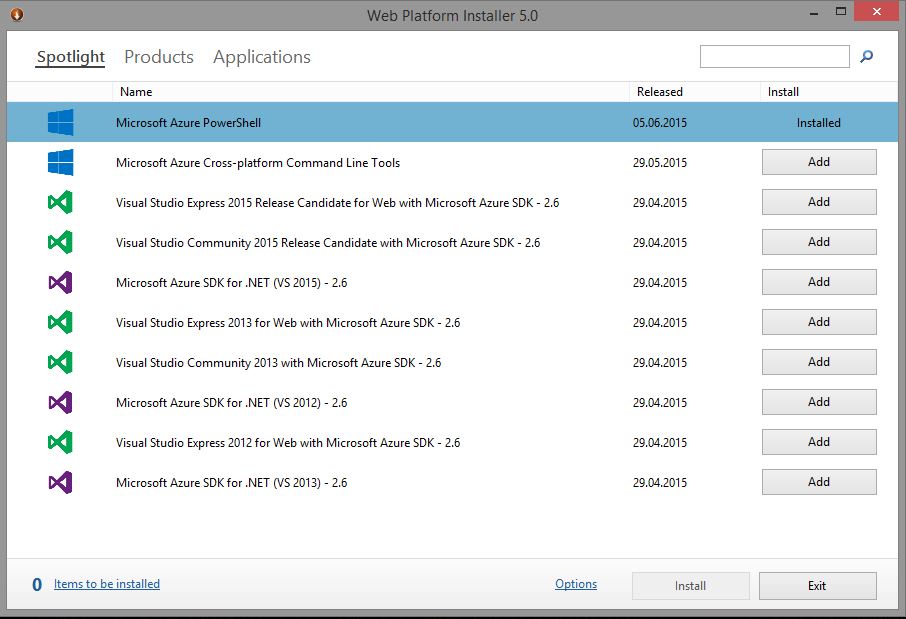Click icon for Azure SDK for .NET (VS 2015)
This screenshot has height=619, width=906.
coord(60,282)
